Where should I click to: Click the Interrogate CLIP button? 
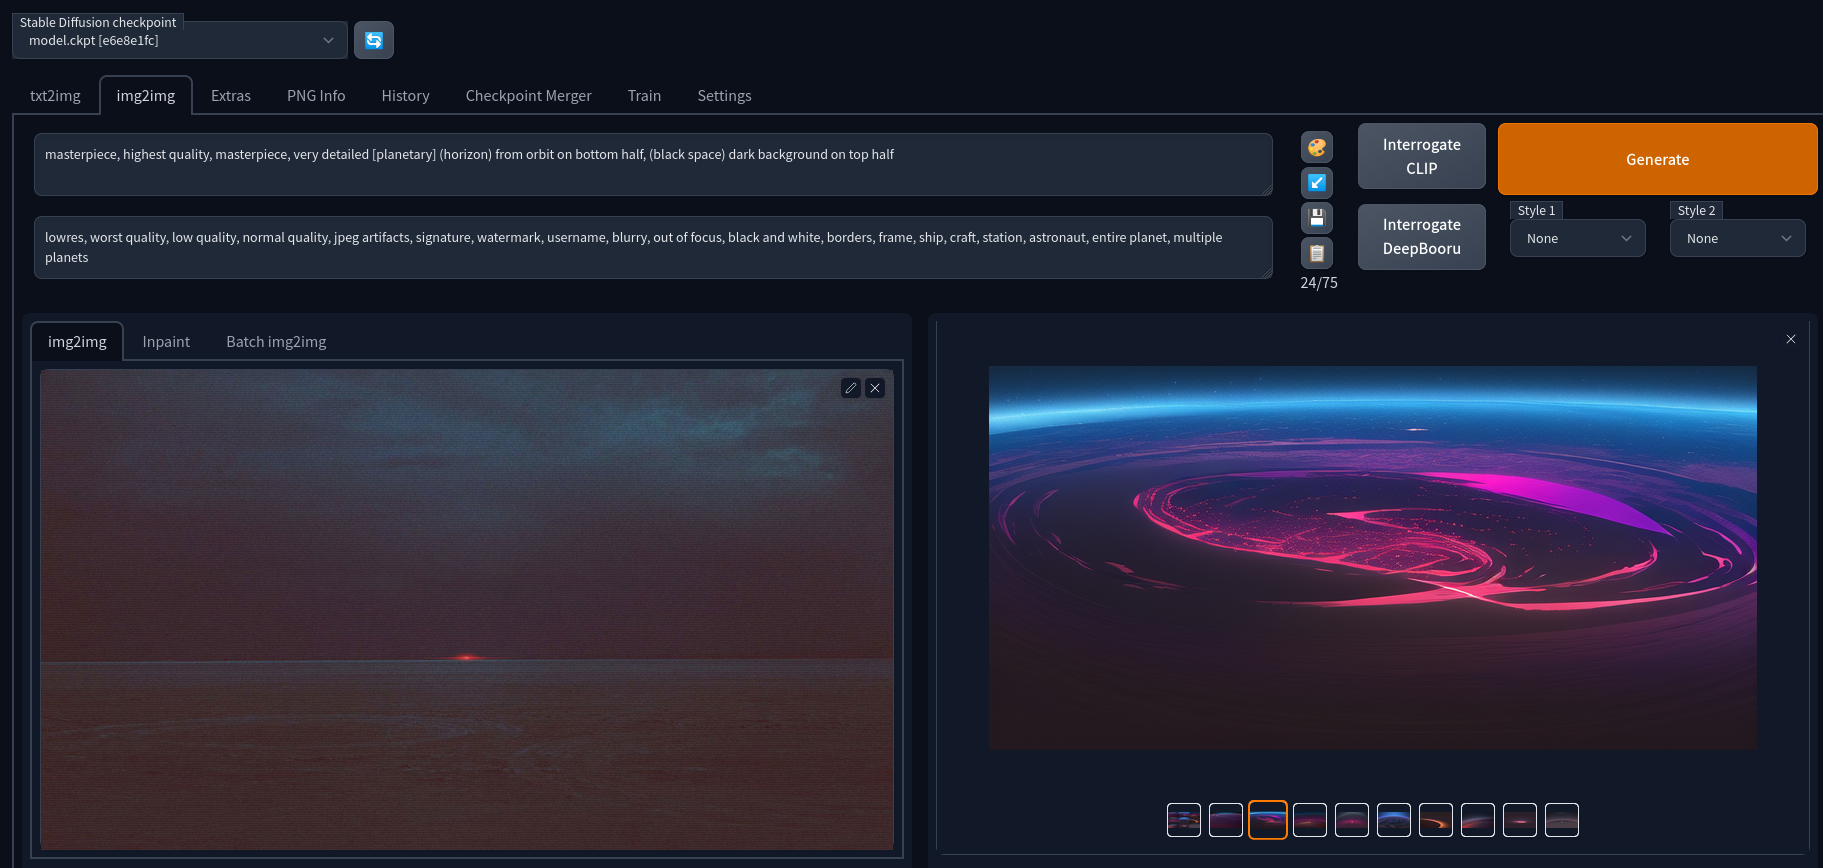pyautogui.click(x=1422, y=156)
